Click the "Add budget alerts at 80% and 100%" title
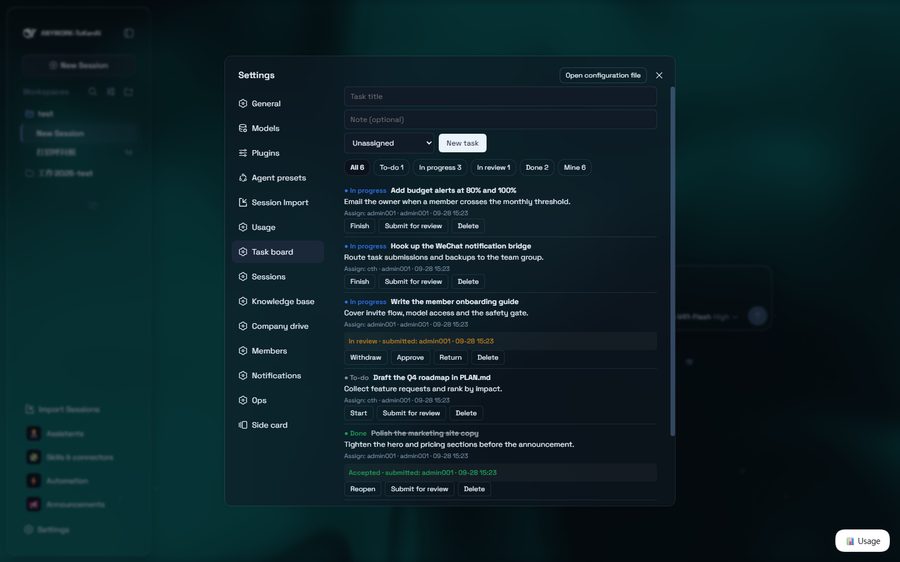Viewport: 900px width, 562px height. [453, 190]
